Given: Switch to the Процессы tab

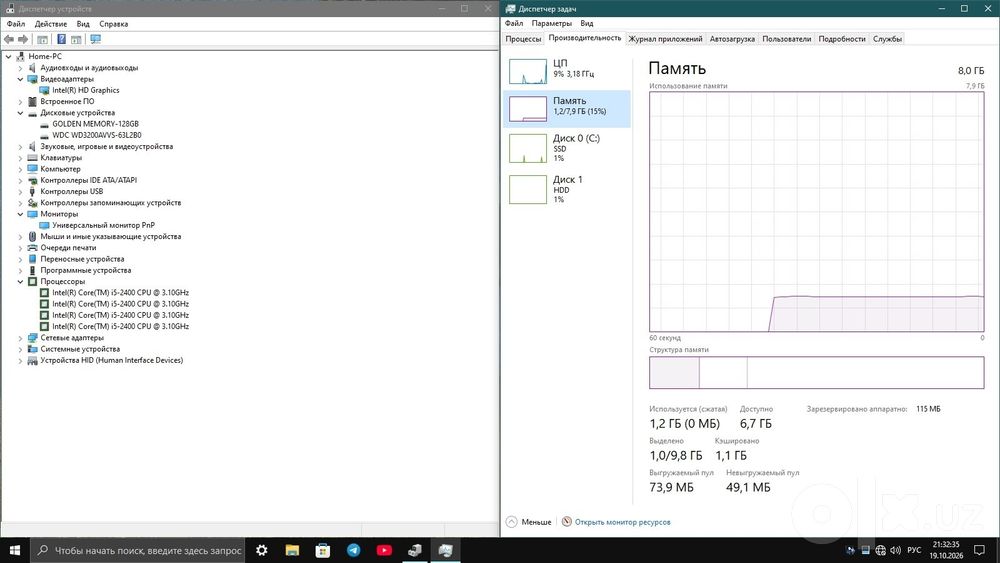Looking at the screenshot, I should [523, 39].
